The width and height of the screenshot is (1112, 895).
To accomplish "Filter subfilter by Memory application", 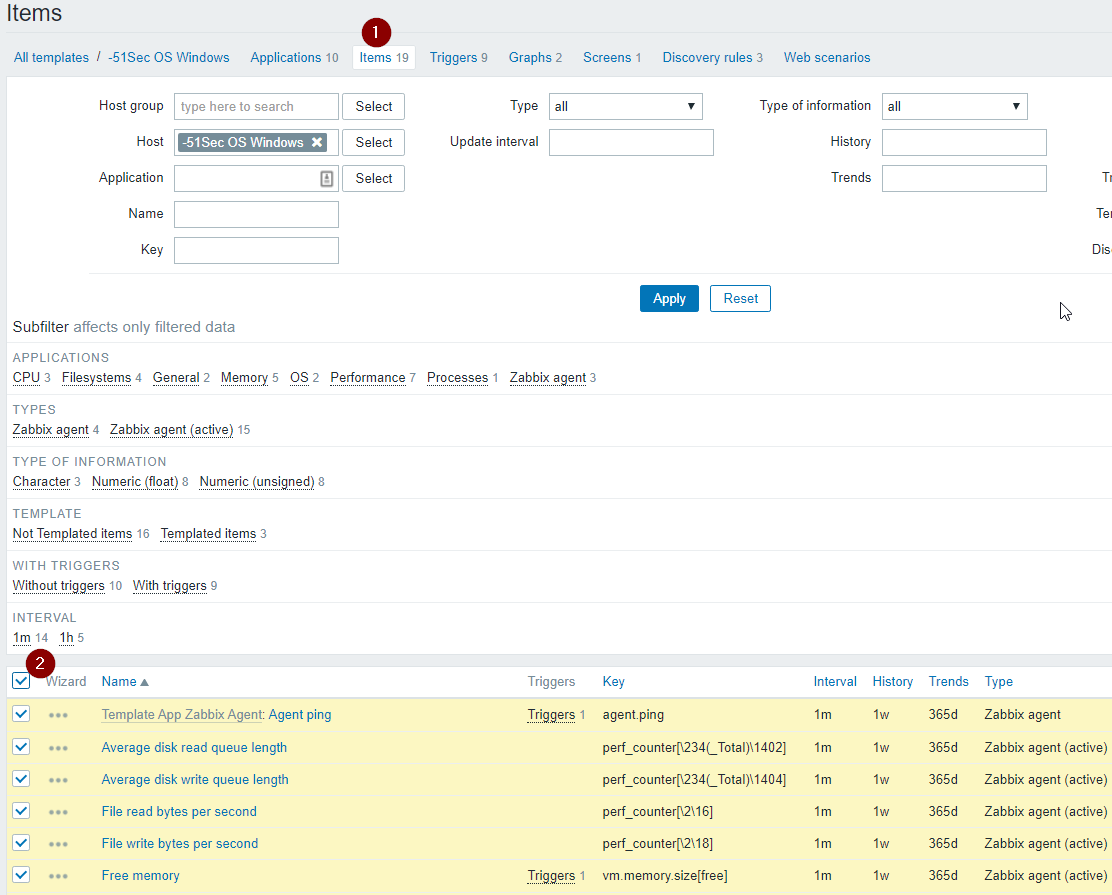I will [x=244, y=377].
